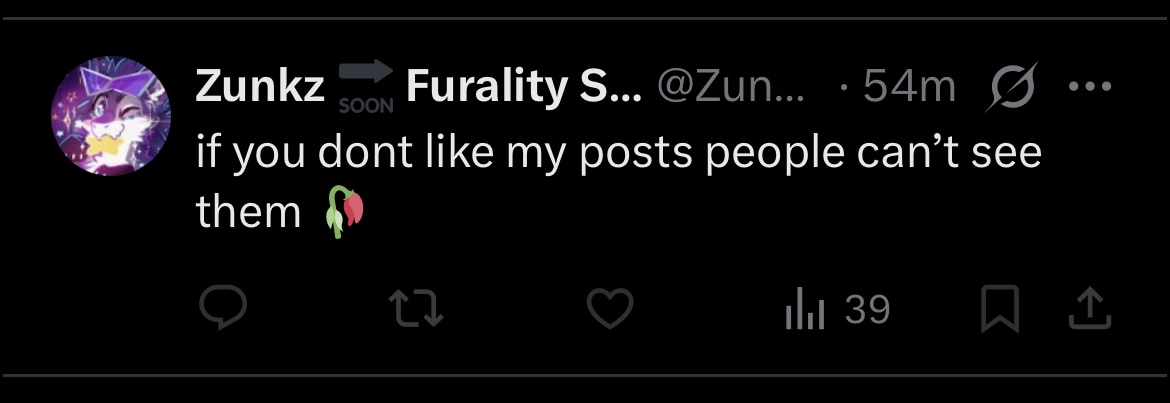Like the post with the heart icon
Viewport: 1170px width, 403px height.
[610, 308]
